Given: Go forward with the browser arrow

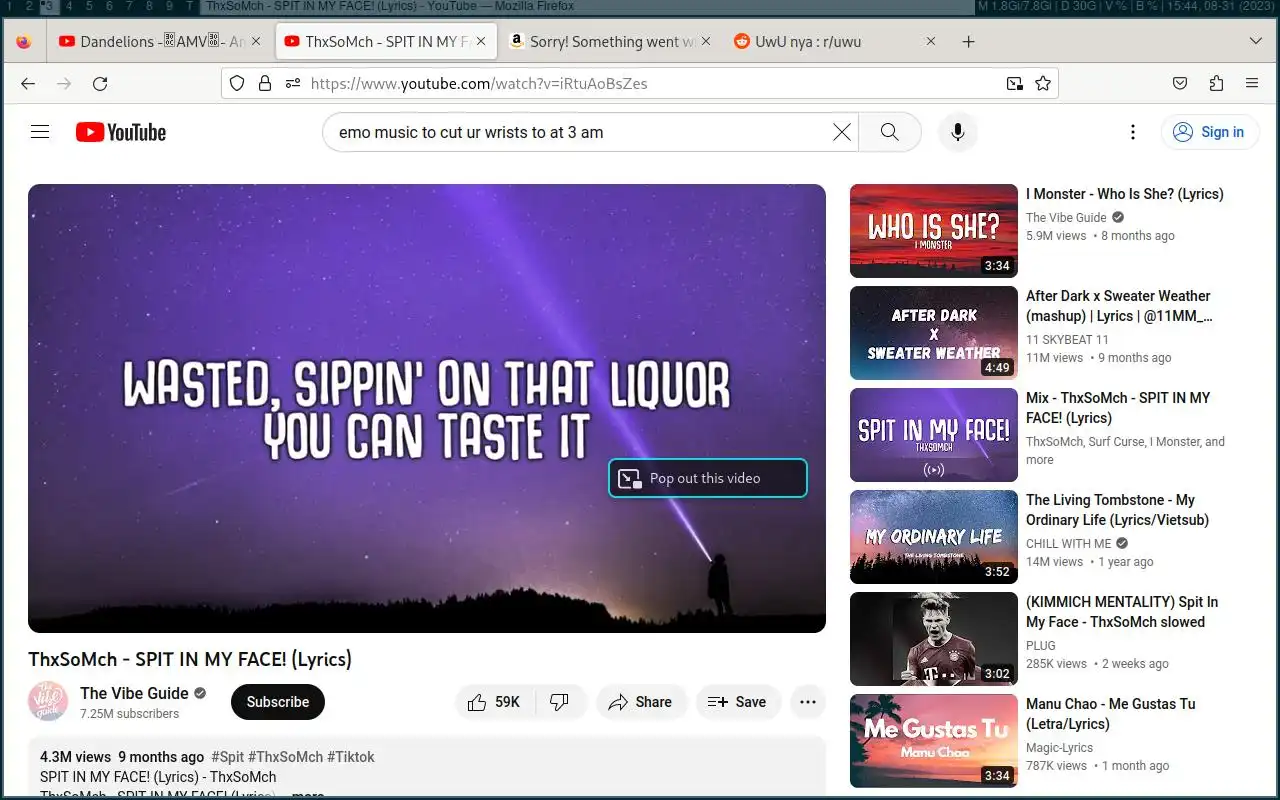Looking at the screenshot, I should click(x=64, y=84).
